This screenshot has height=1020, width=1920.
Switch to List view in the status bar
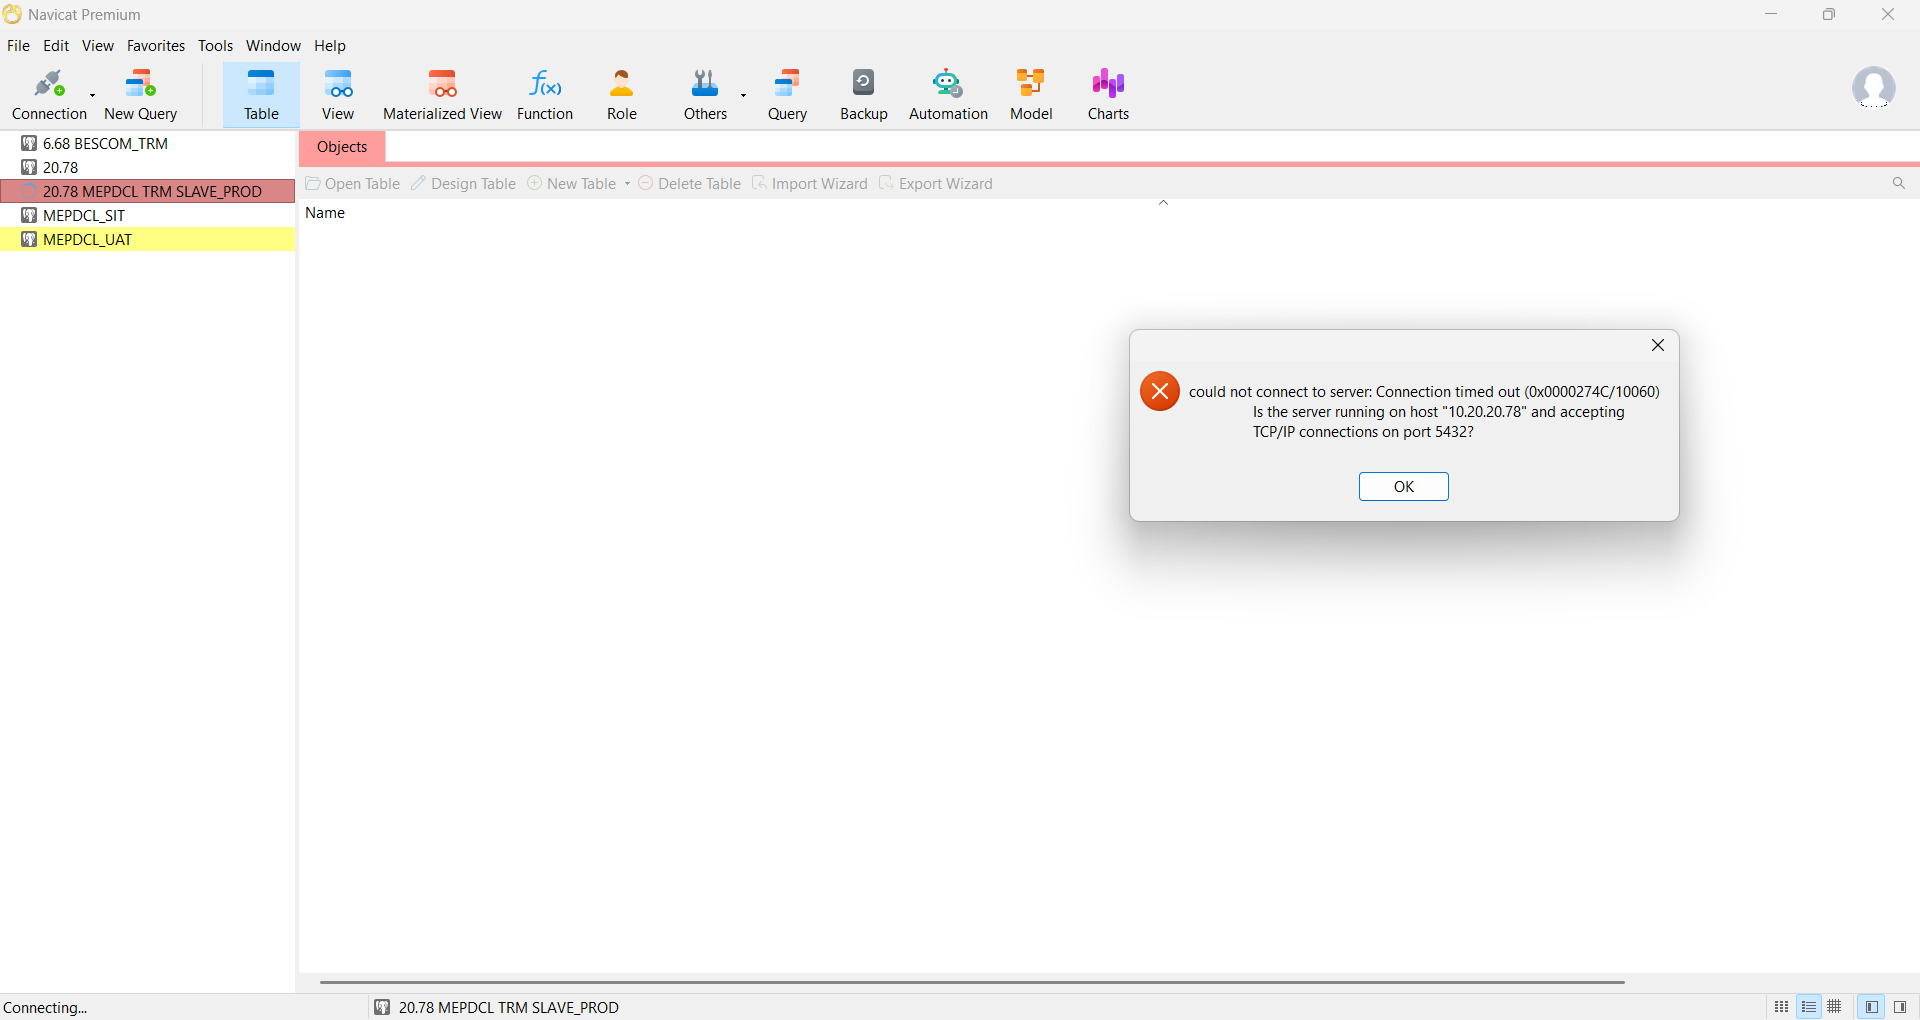click(1782, 1007)
